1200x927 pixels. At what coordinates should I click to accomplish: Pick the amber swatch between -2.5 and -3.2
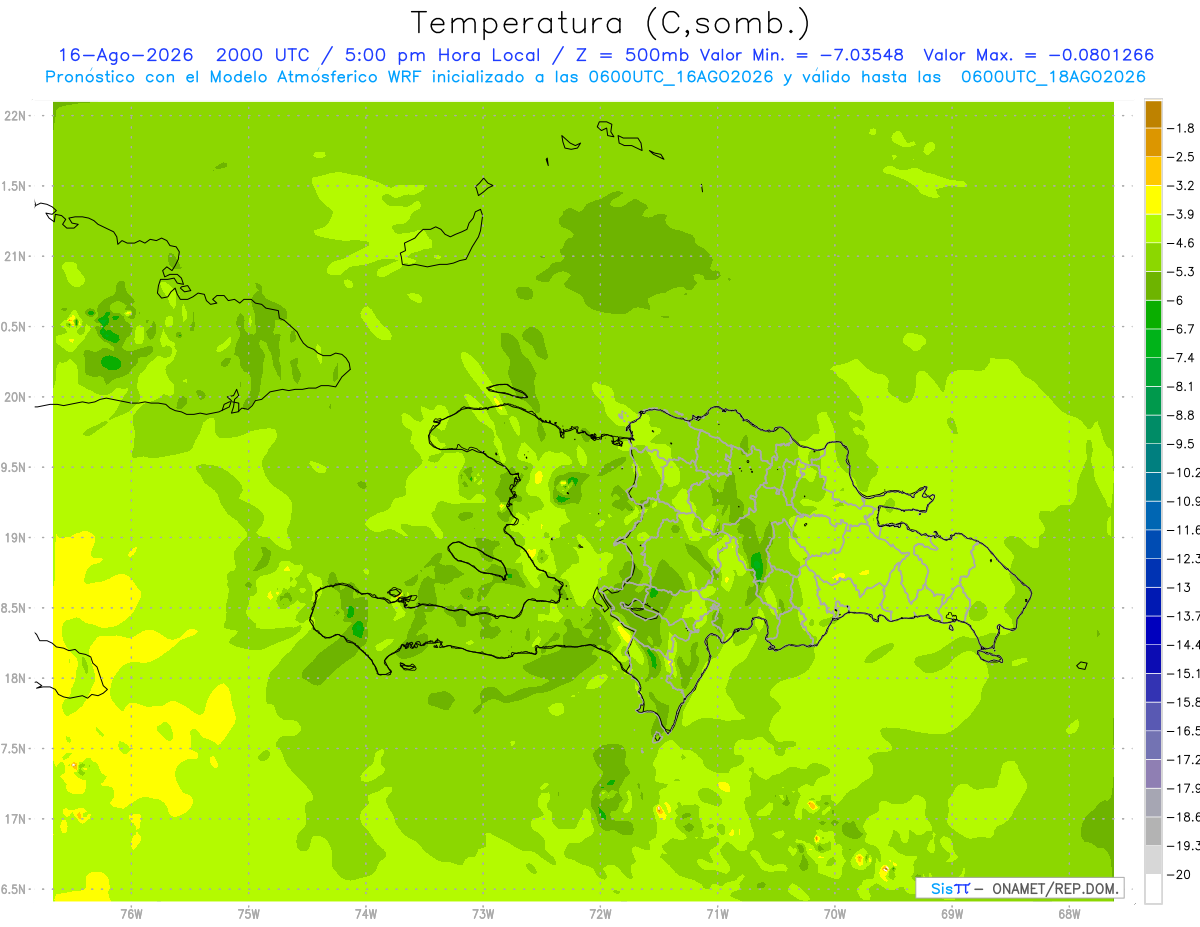[x=1153, y=172]
